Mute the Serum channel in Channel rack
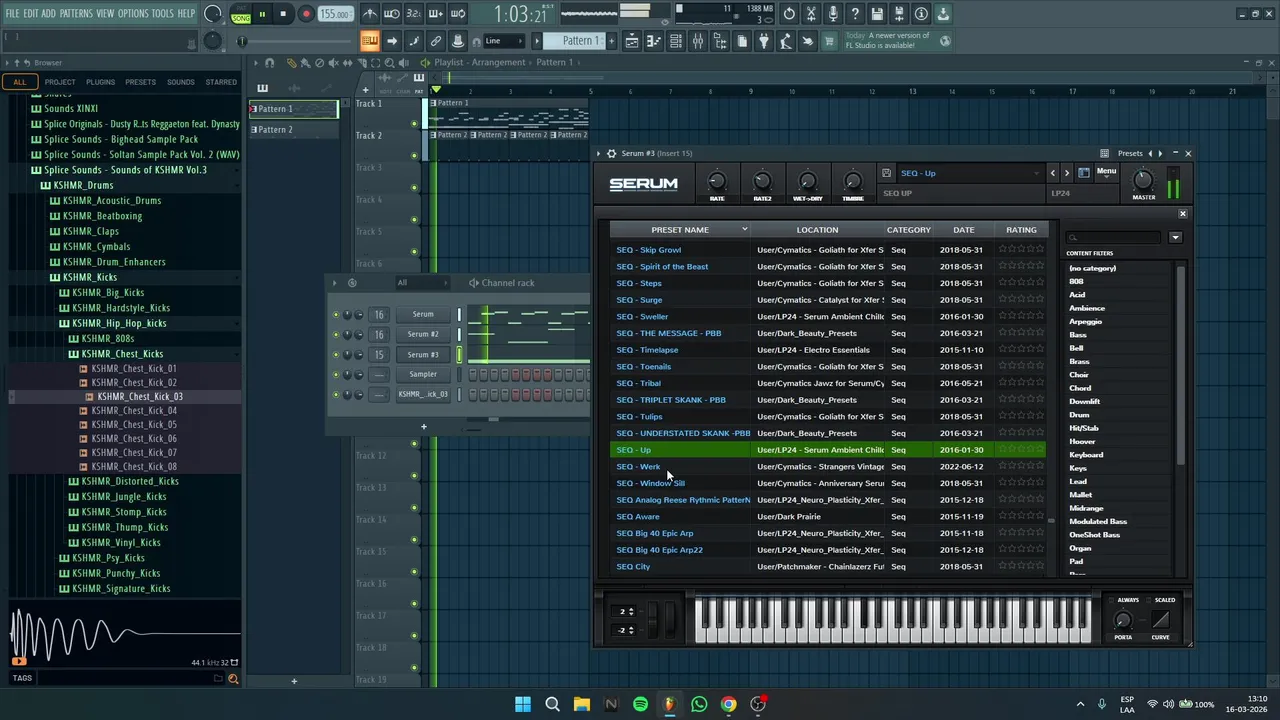The width and height of the screenshot is (1280, 720). [336, 315]
